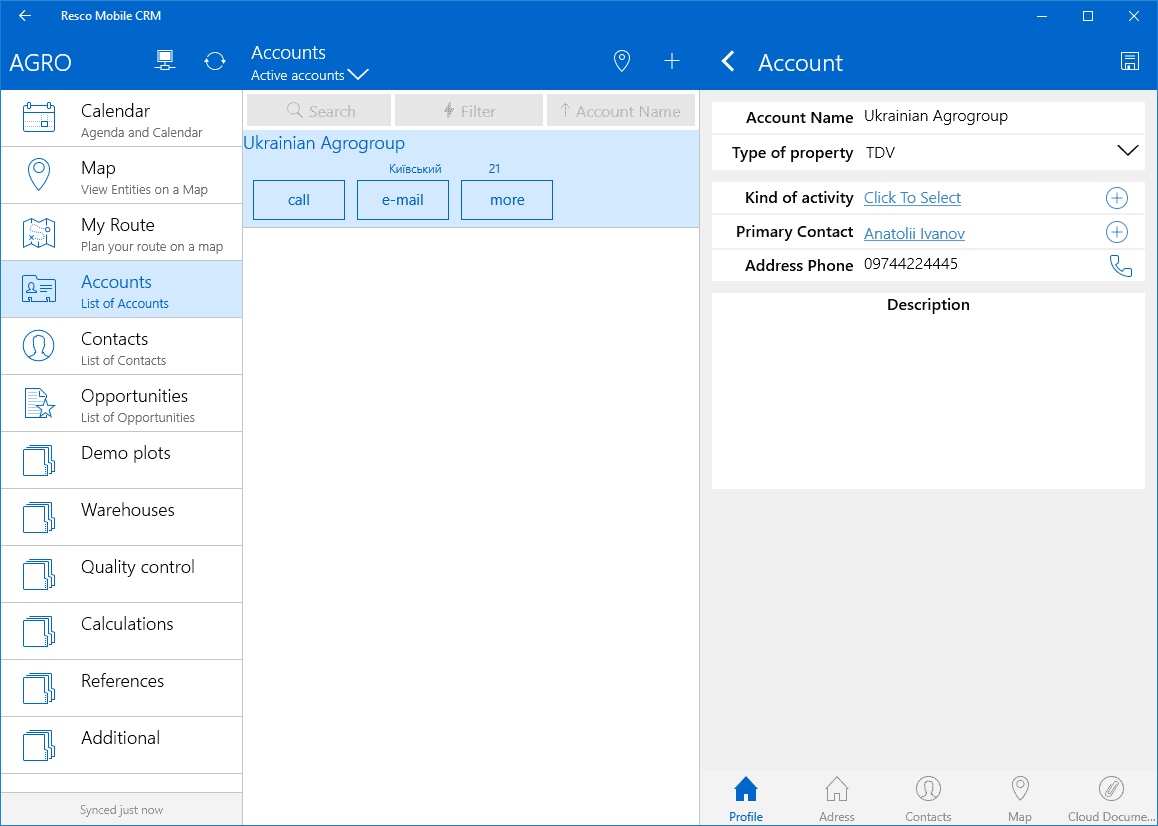
Task: Click the My Route map icon
Action: (39, 232)
